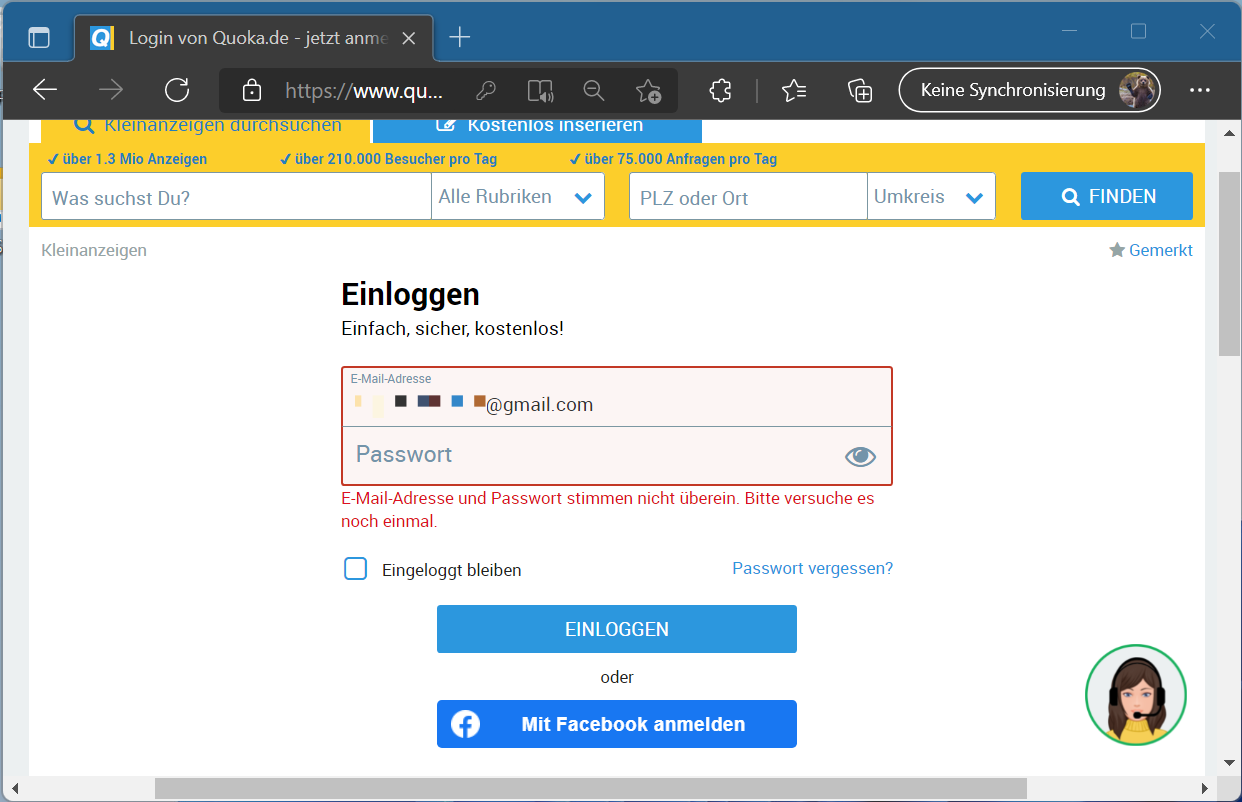Viewport: 1242px width, 802px height.
Task: Open the tab actions menu icon
Action: (x=38, y=38)
